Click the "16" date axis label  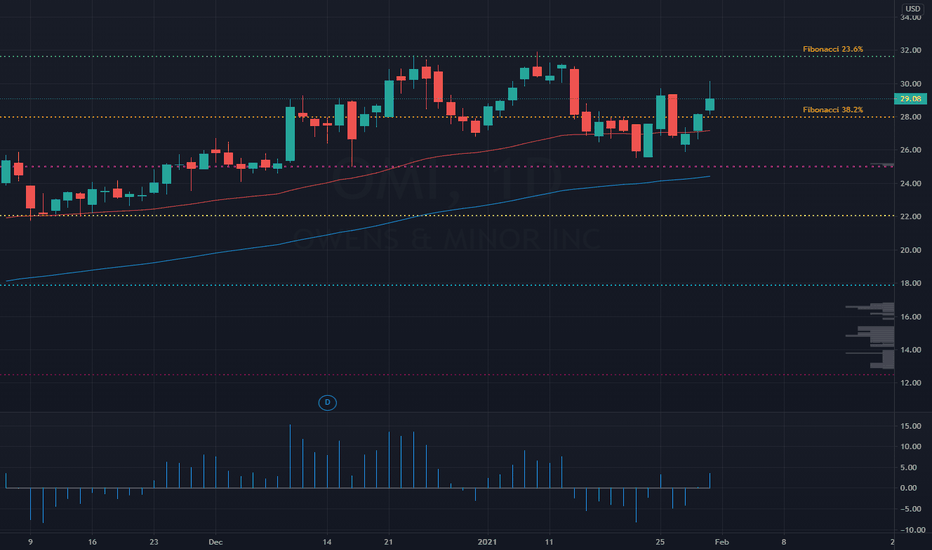[92, 542]
